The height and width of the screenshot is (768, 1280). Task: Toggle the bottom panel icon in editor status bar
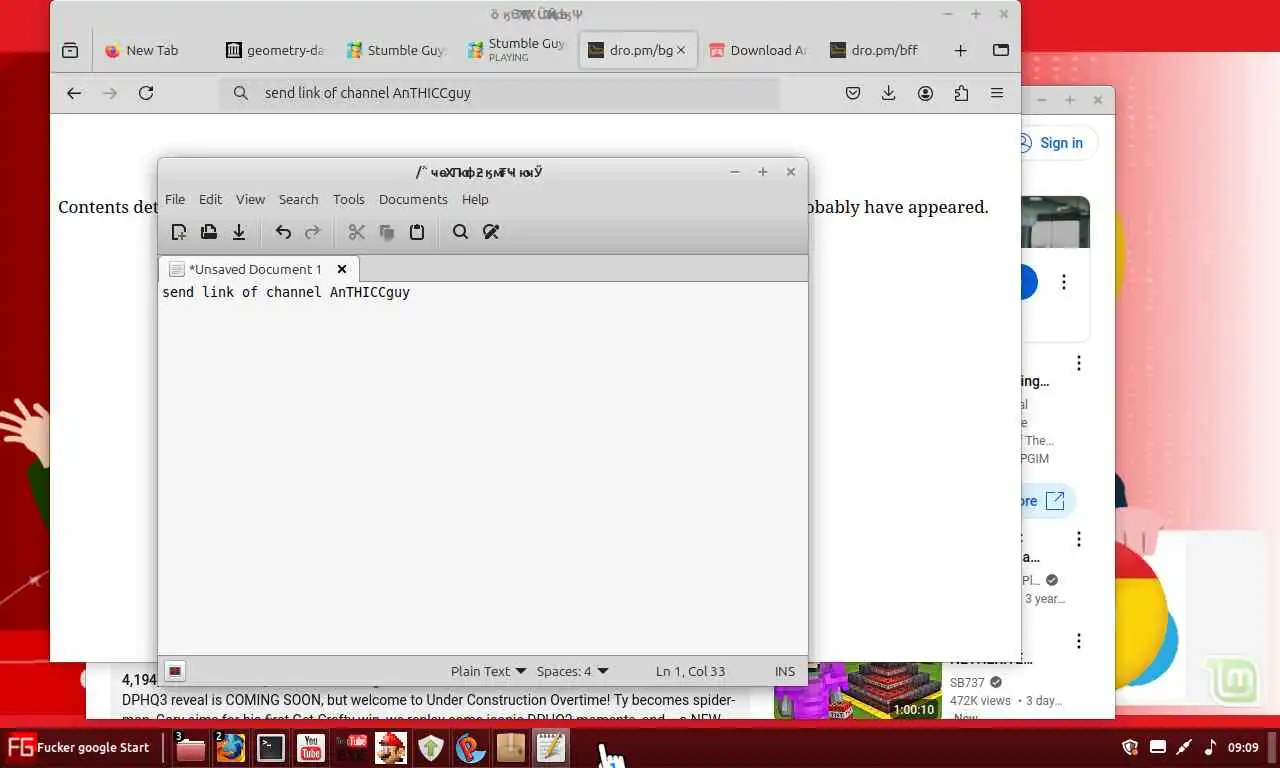tap(175, 671)
